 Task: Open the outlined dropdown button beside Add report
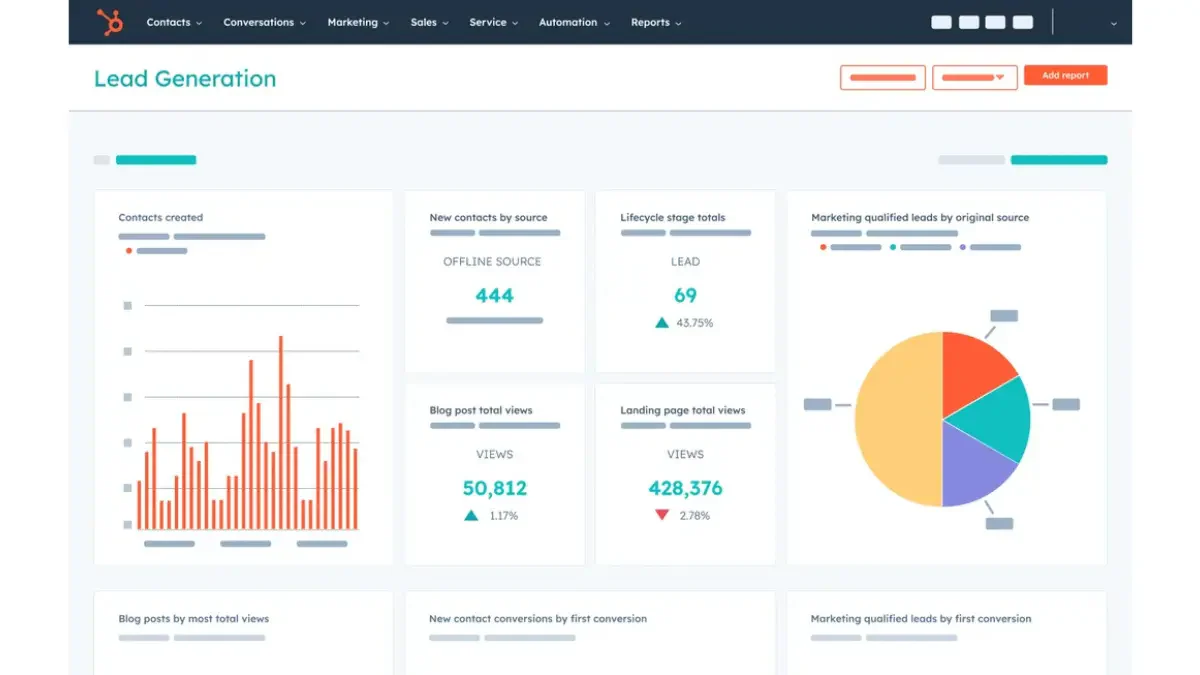(x=975, y=77)
